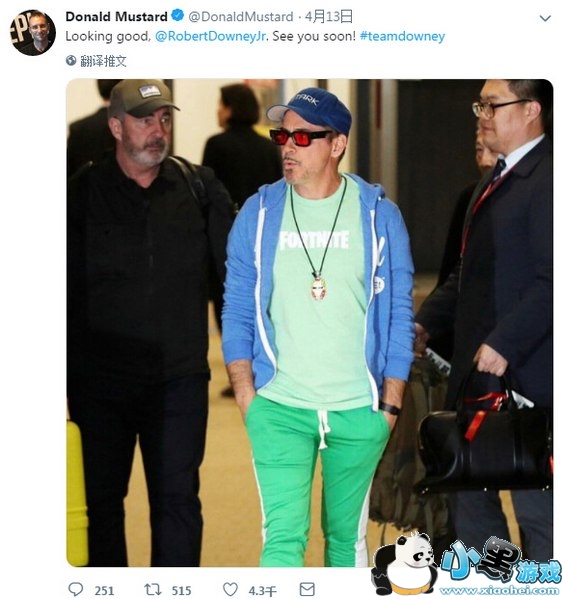
Task: Open the reply speech bubble icon
Action: 75,589
